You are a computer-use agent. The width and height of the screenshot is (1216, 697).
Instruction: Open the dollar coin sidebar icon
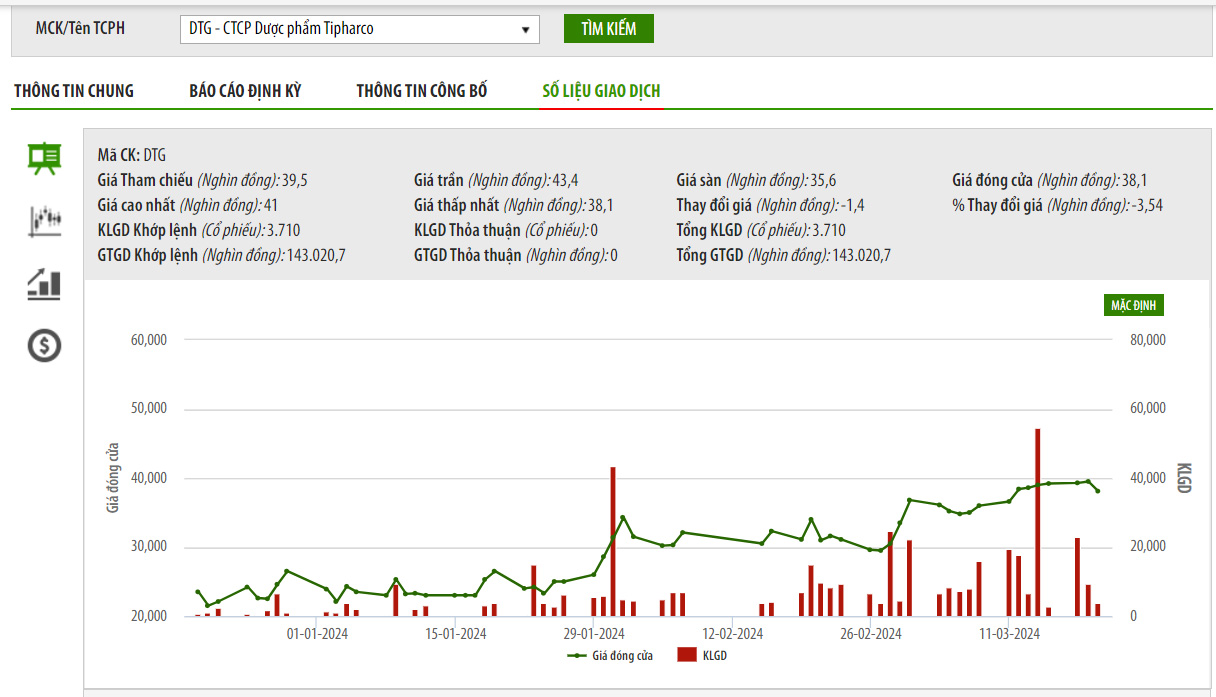tap(44, 346)
